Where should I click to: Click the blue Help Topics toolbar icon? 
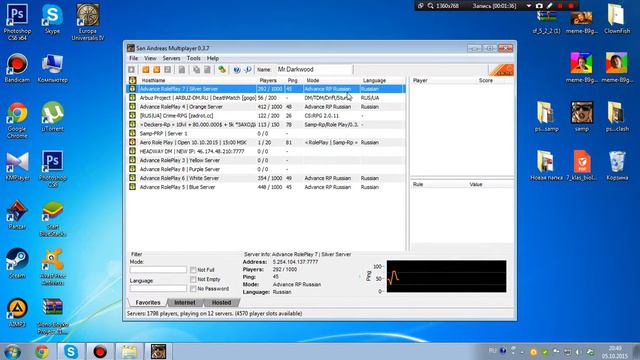point(237,70)
